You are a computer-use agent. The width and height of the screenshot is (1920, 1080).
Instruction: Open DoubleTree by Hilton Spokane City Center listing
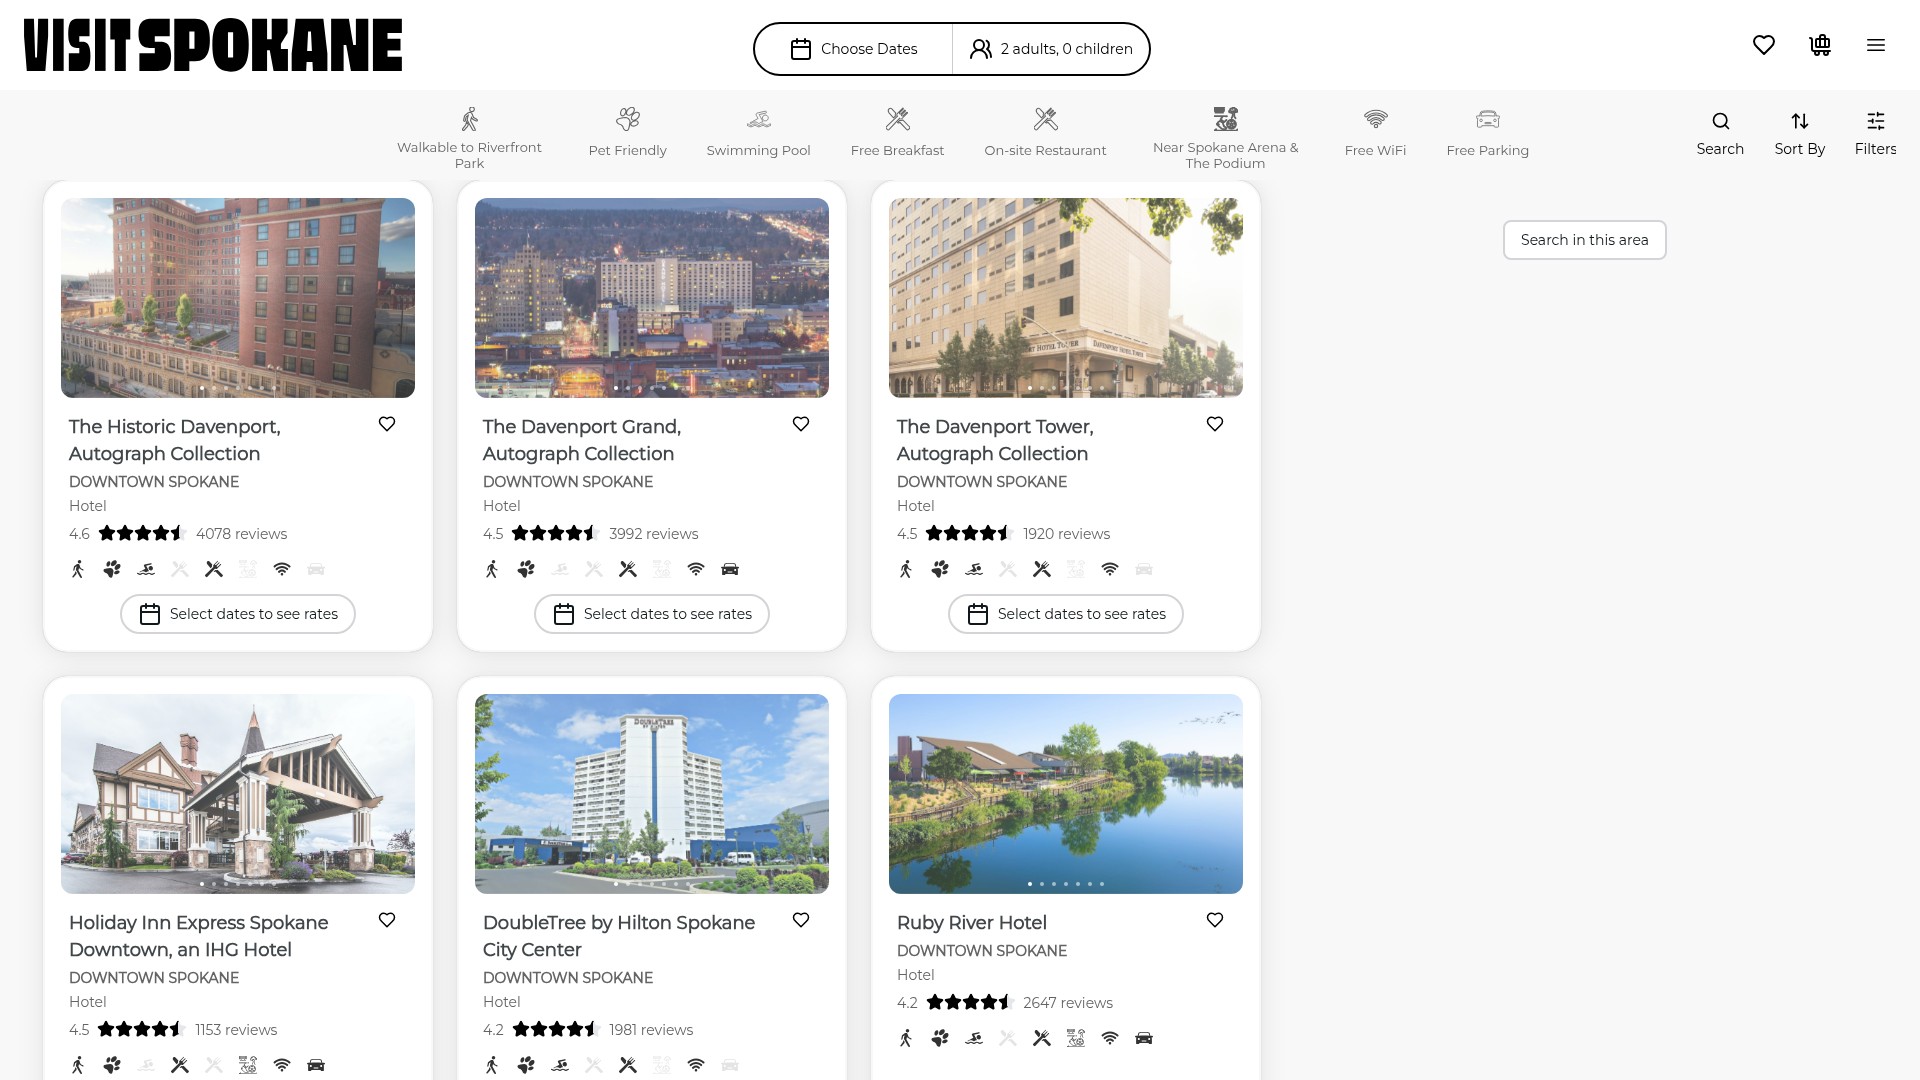pos(619,936)
